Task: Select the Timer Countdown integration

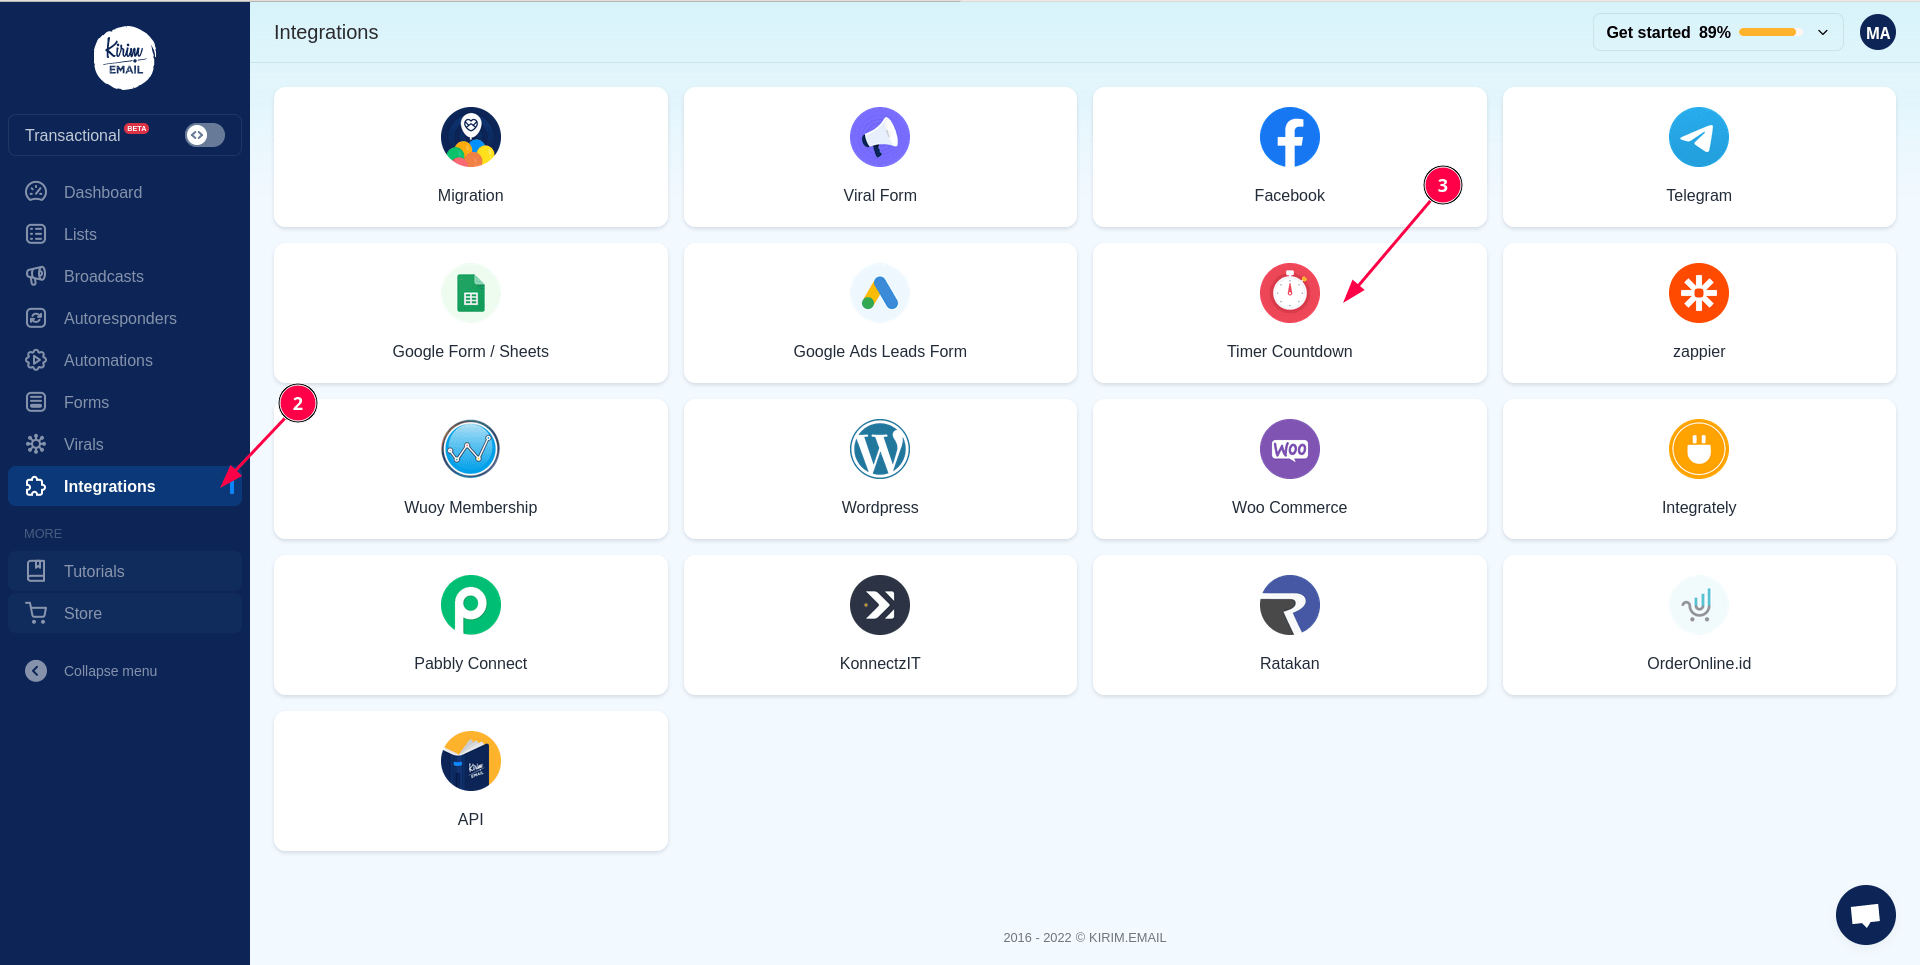Action: click(x=1289, y=313)
